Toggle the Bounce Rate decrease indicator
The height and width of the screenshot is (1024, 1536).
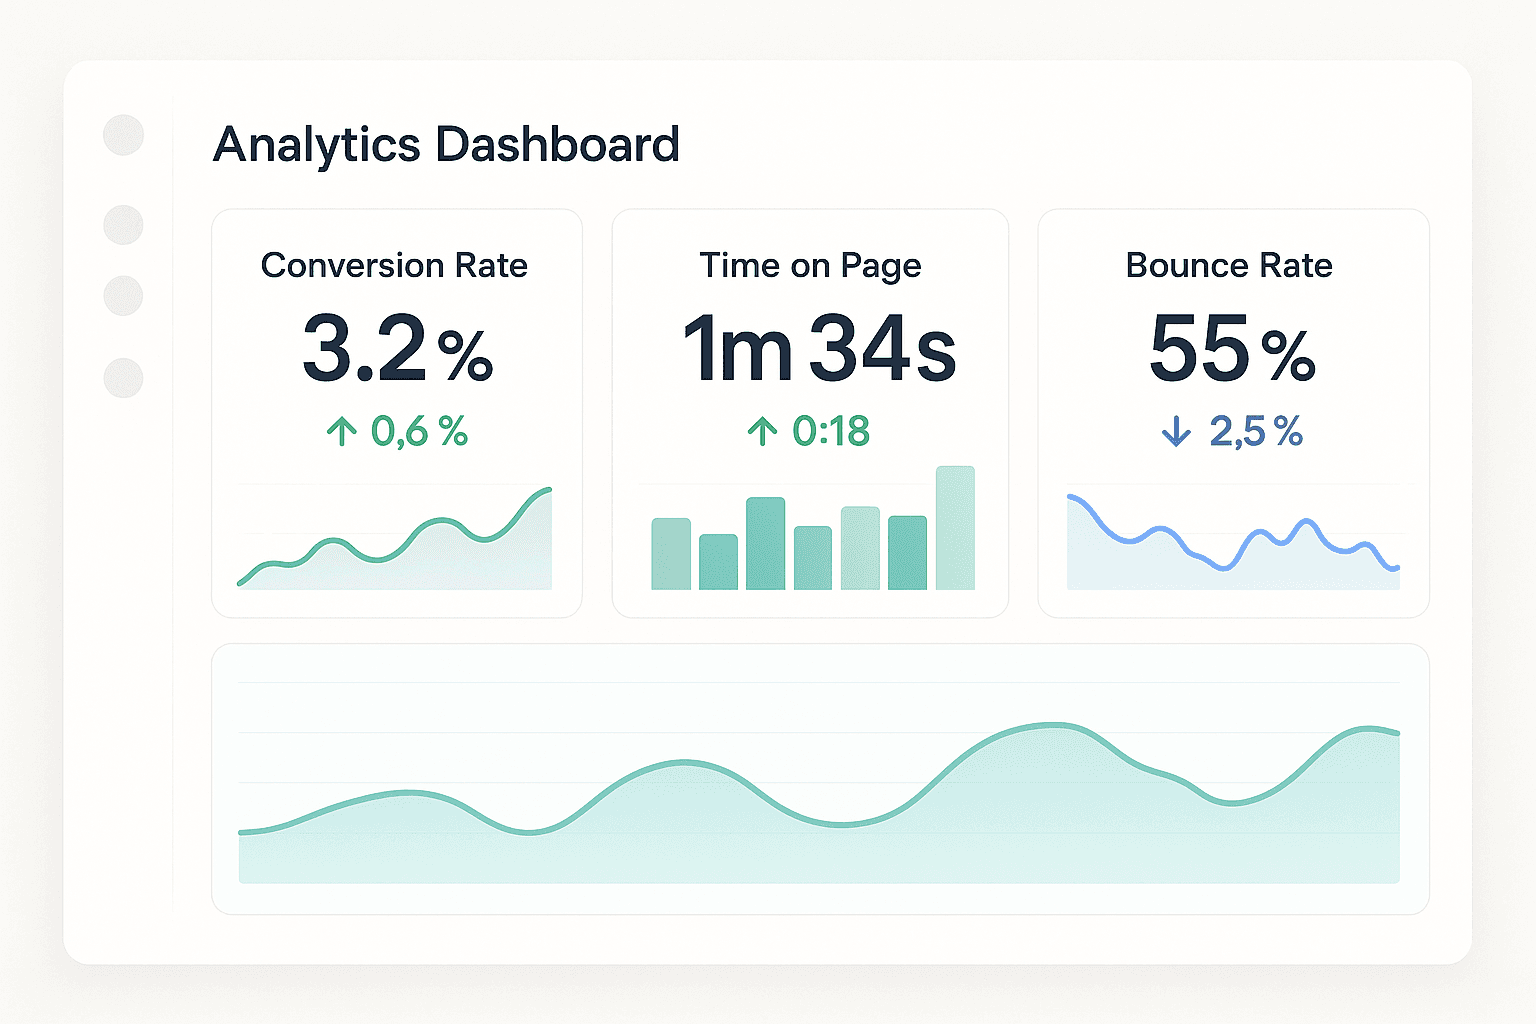coord(1230,433)
